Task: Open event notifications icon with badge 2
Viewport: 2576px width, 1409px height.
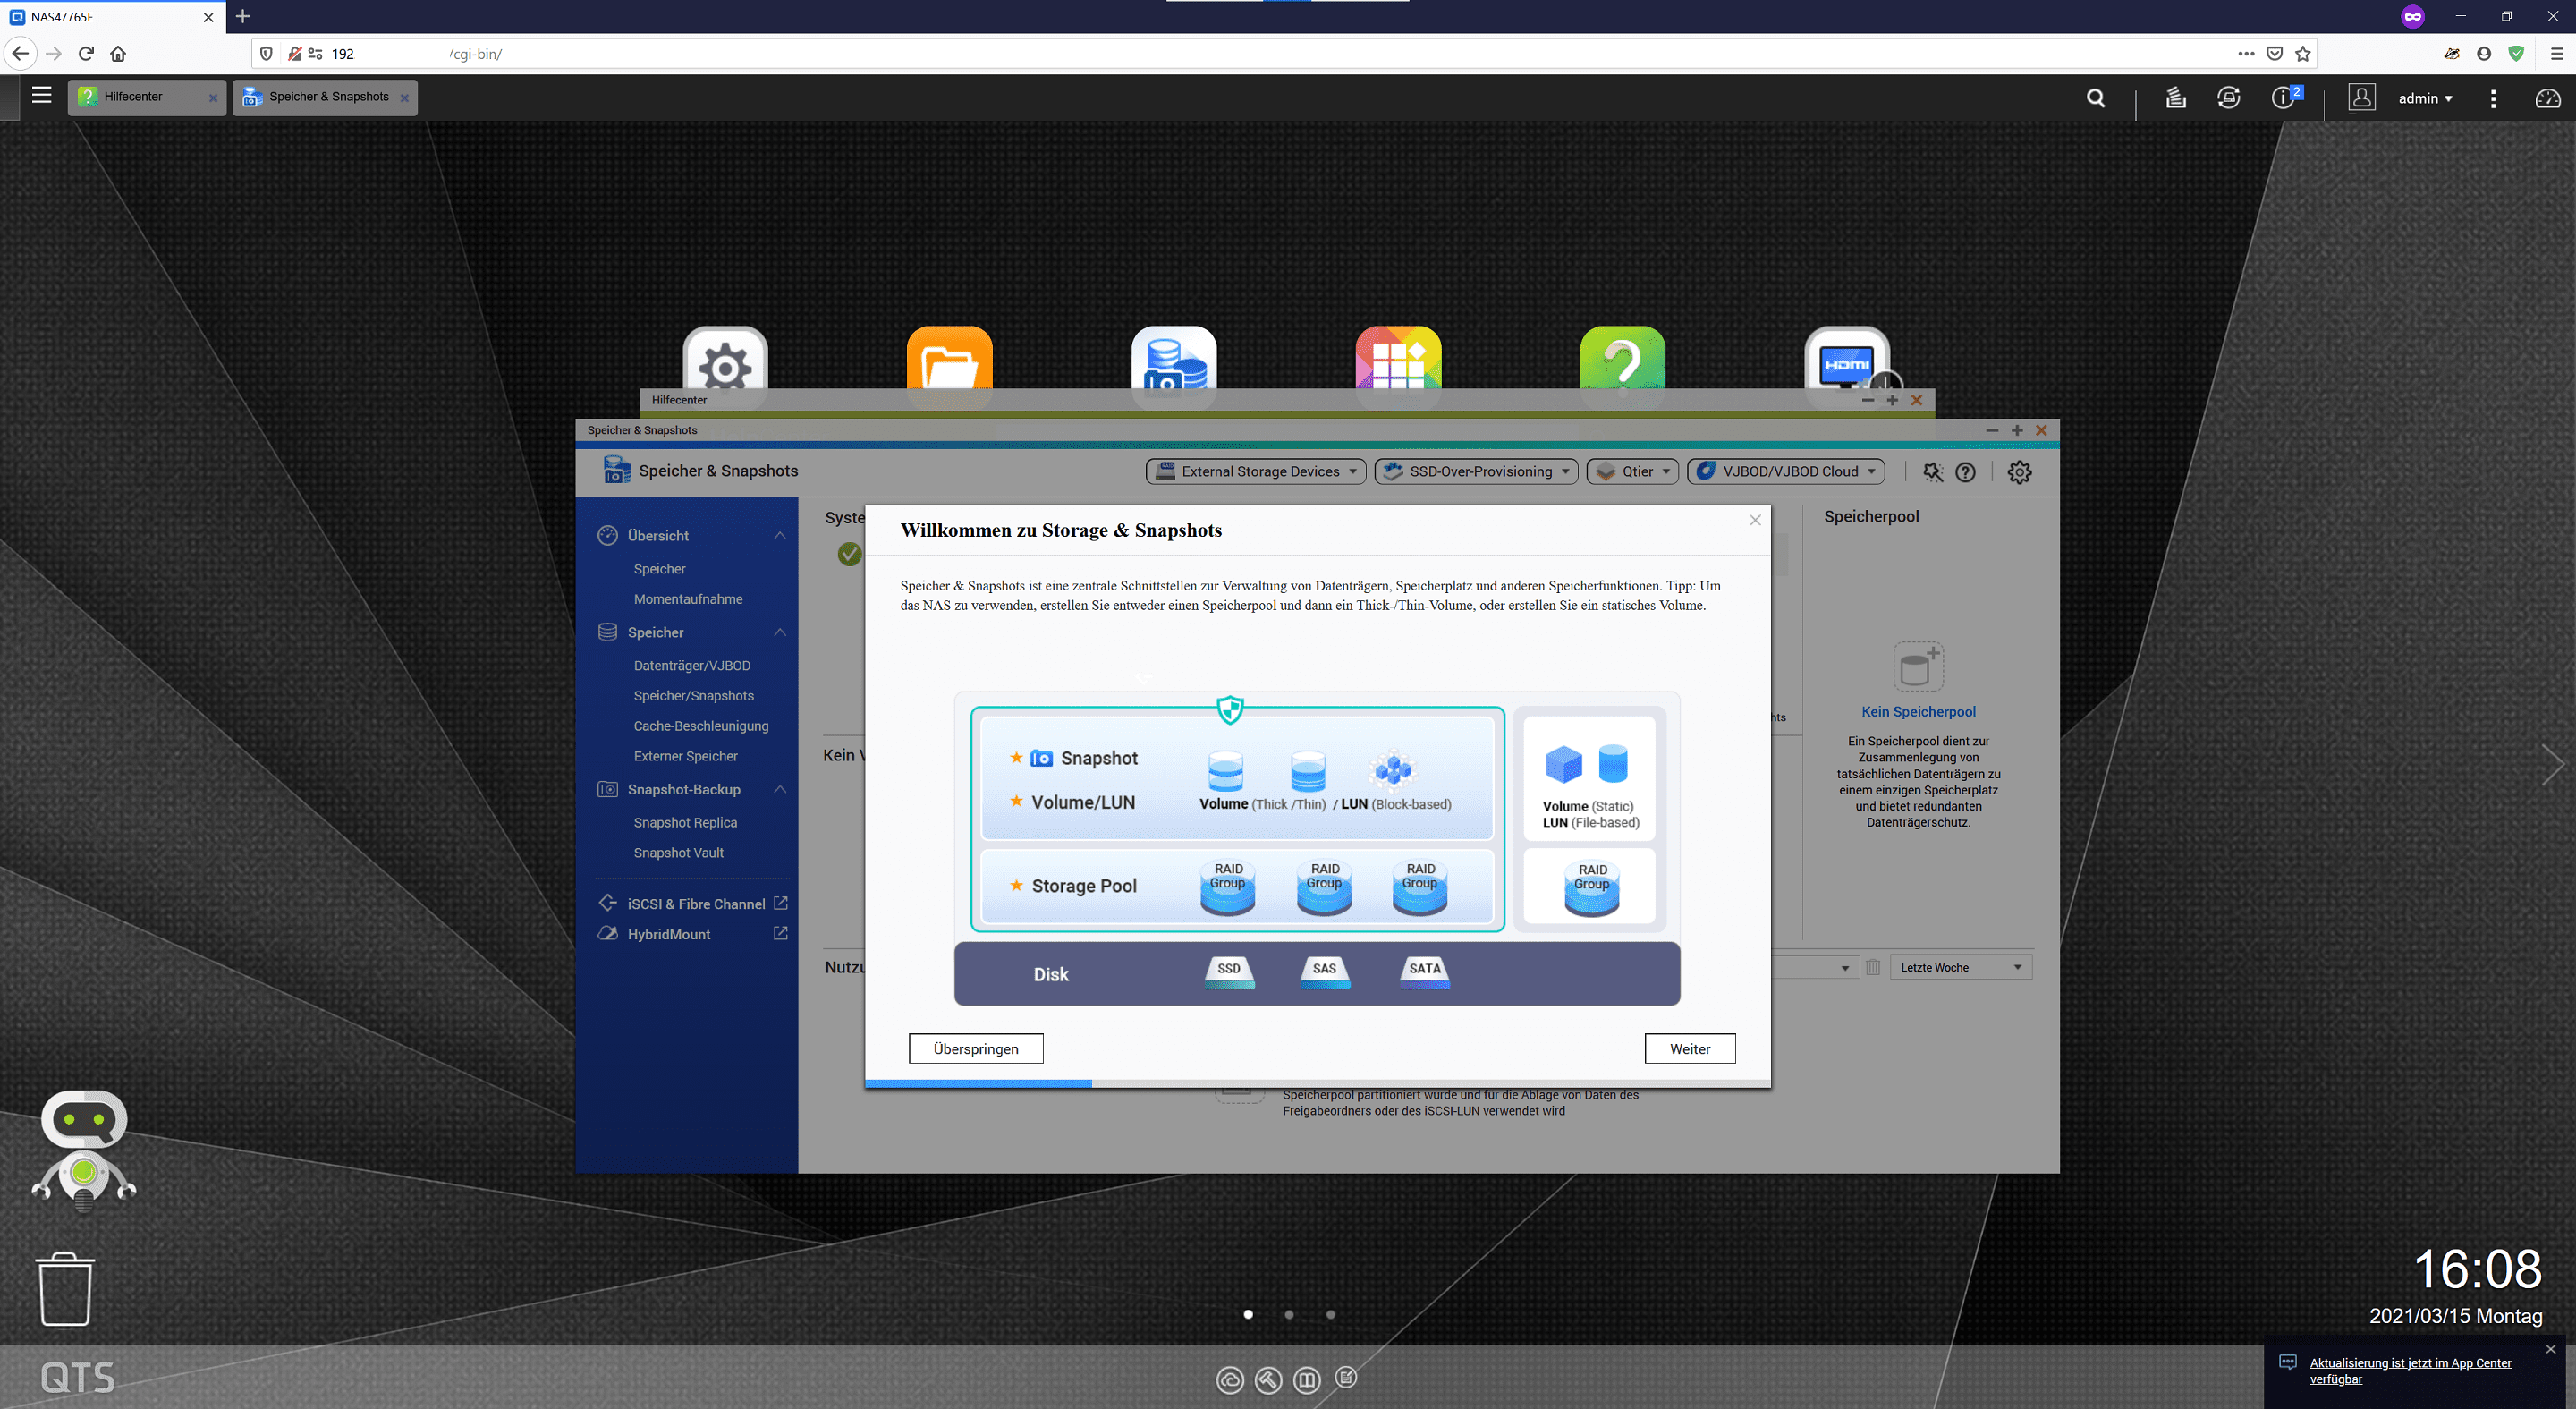Action: [x=2284, y=97]
